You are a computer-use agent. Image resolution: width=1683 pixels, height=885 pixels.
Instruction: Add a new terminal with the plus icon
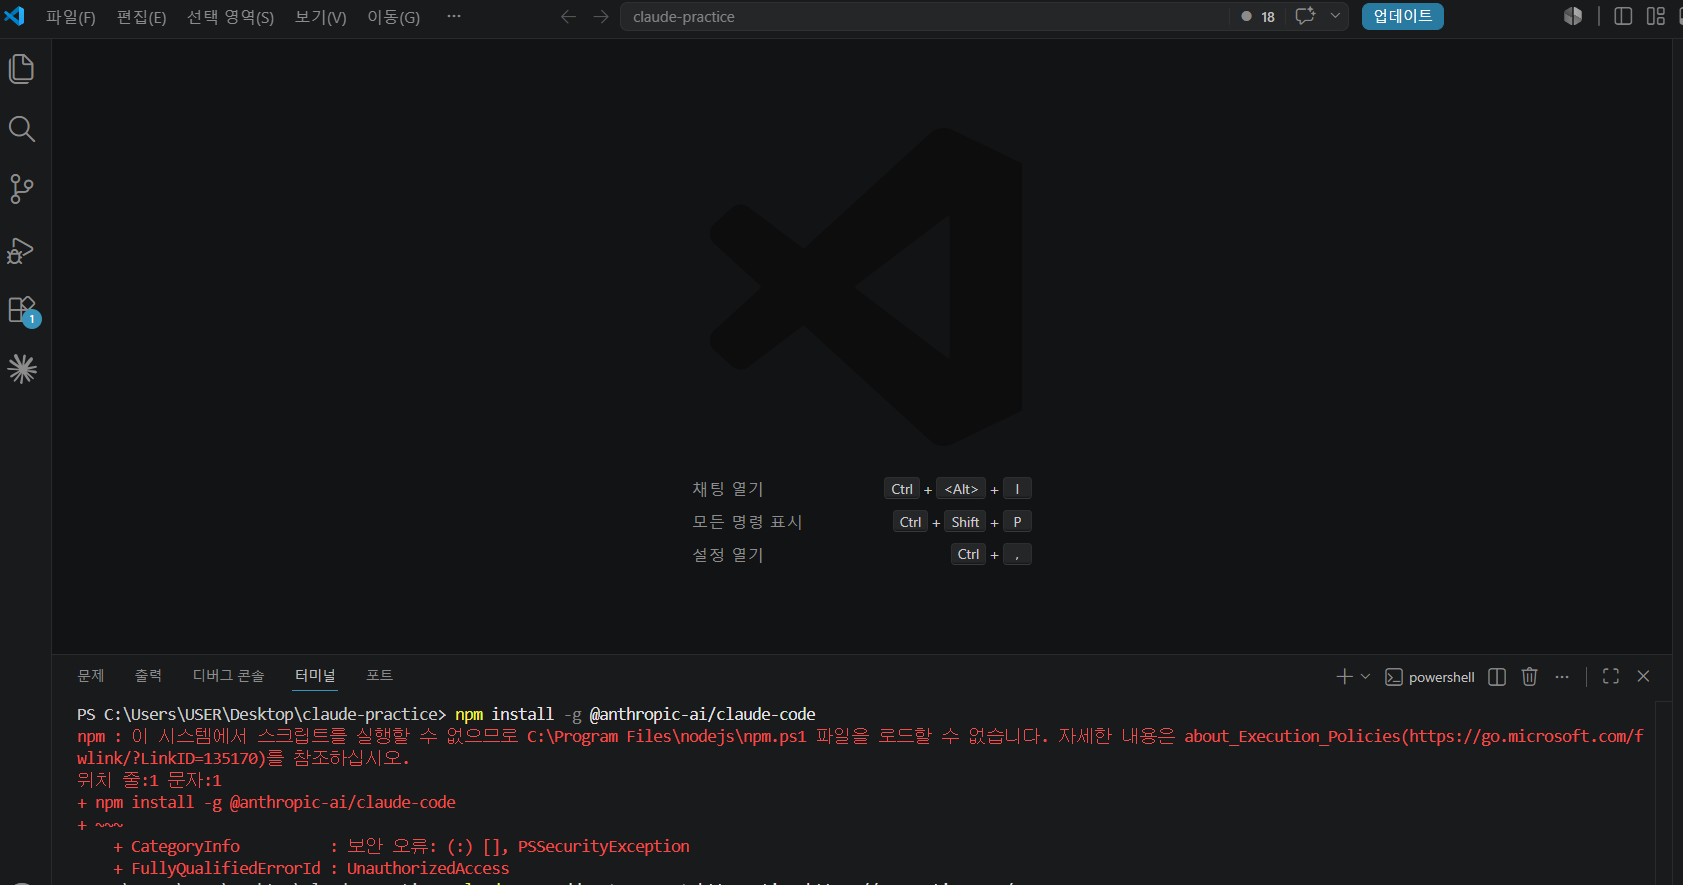point(1344,677)
